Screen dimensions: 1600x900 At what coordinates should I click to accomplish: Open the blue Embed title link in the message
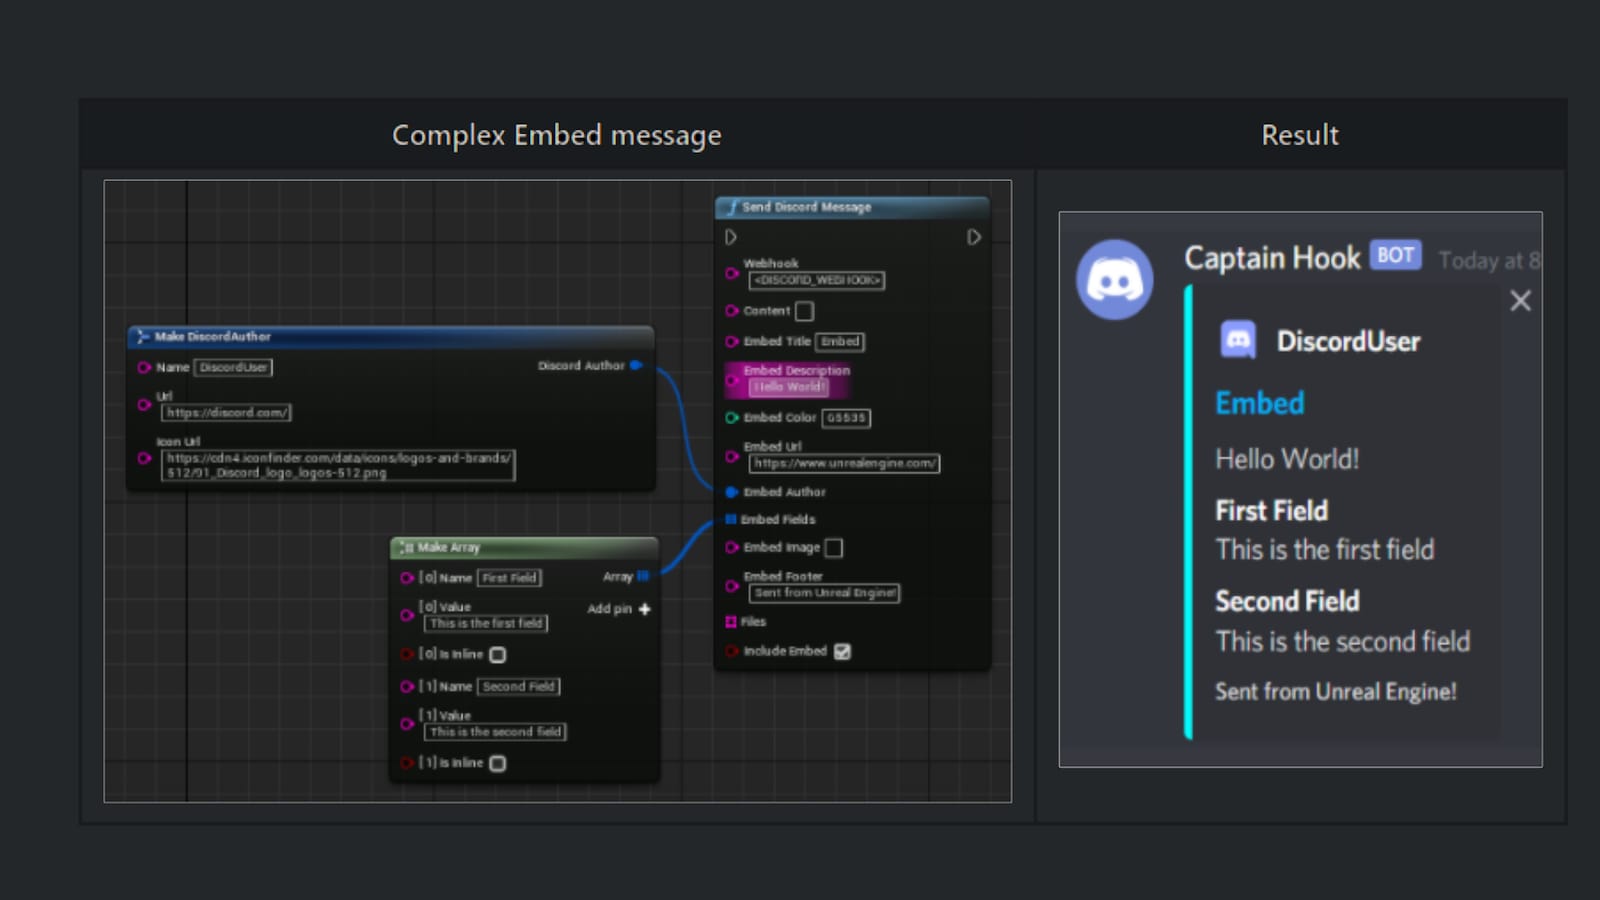tap(1259, 402)
